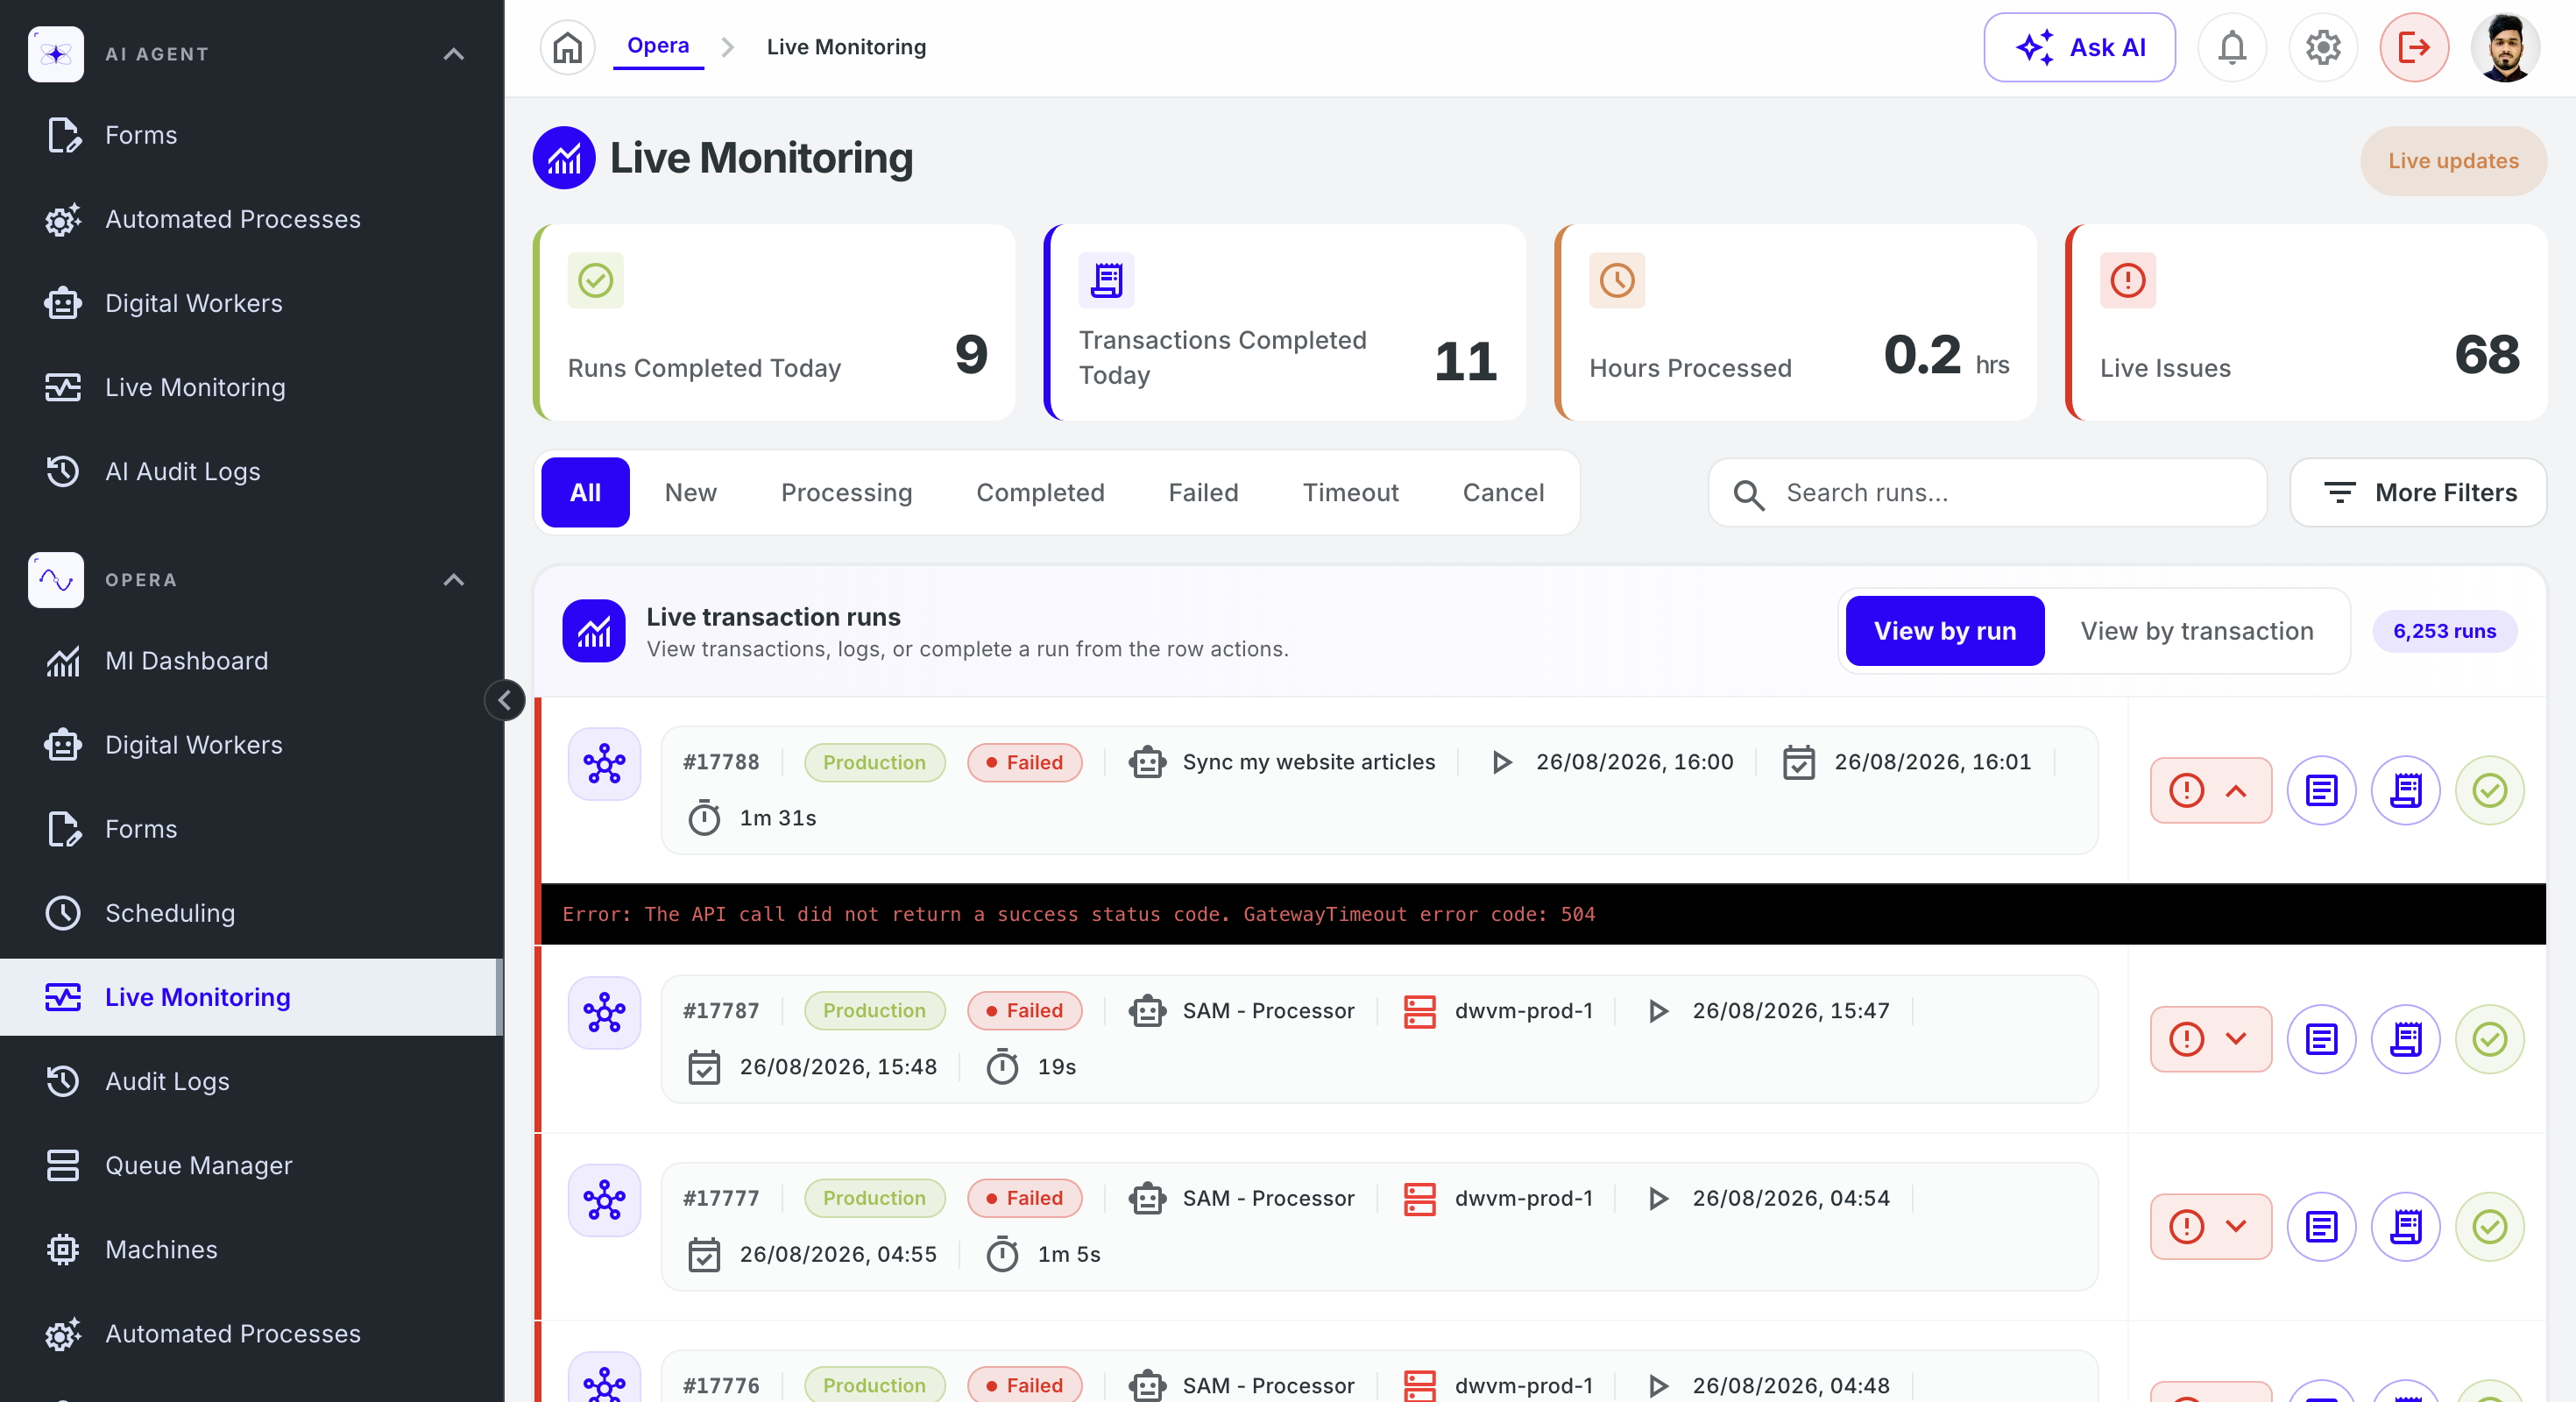Complete run #17777 with checkmark icon
Image resolution: width=2576 pixels, height=1402 pixels.
2490,1226
